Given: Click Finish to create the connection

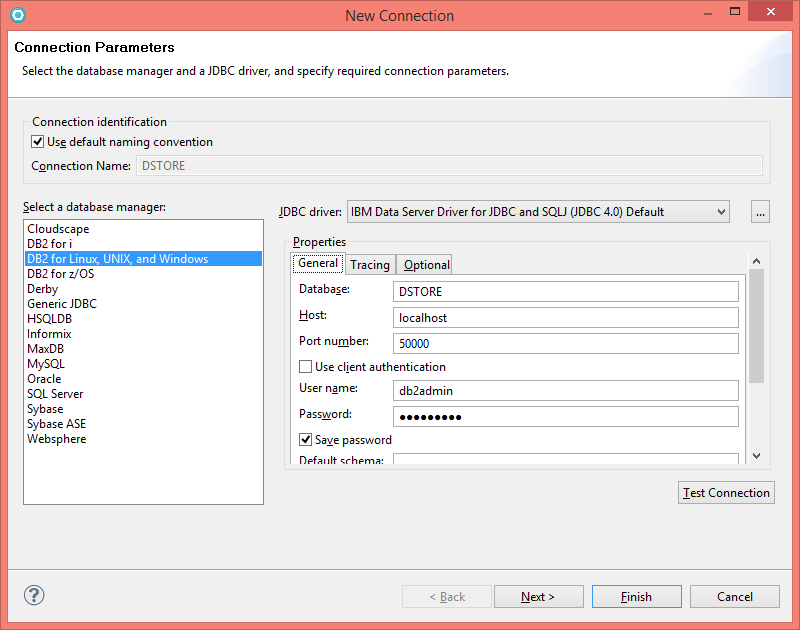Looking at the screenshot, I should click(636, 595).
